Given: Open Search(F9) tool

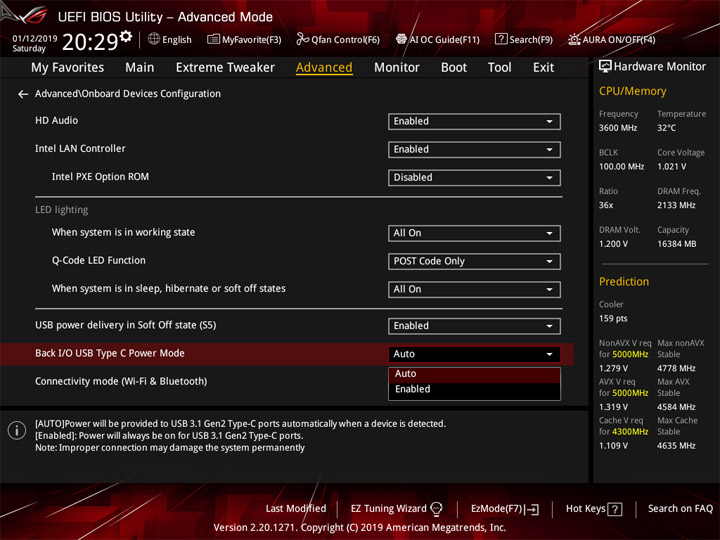Looking at the screenshot, I should click(524, 39).
